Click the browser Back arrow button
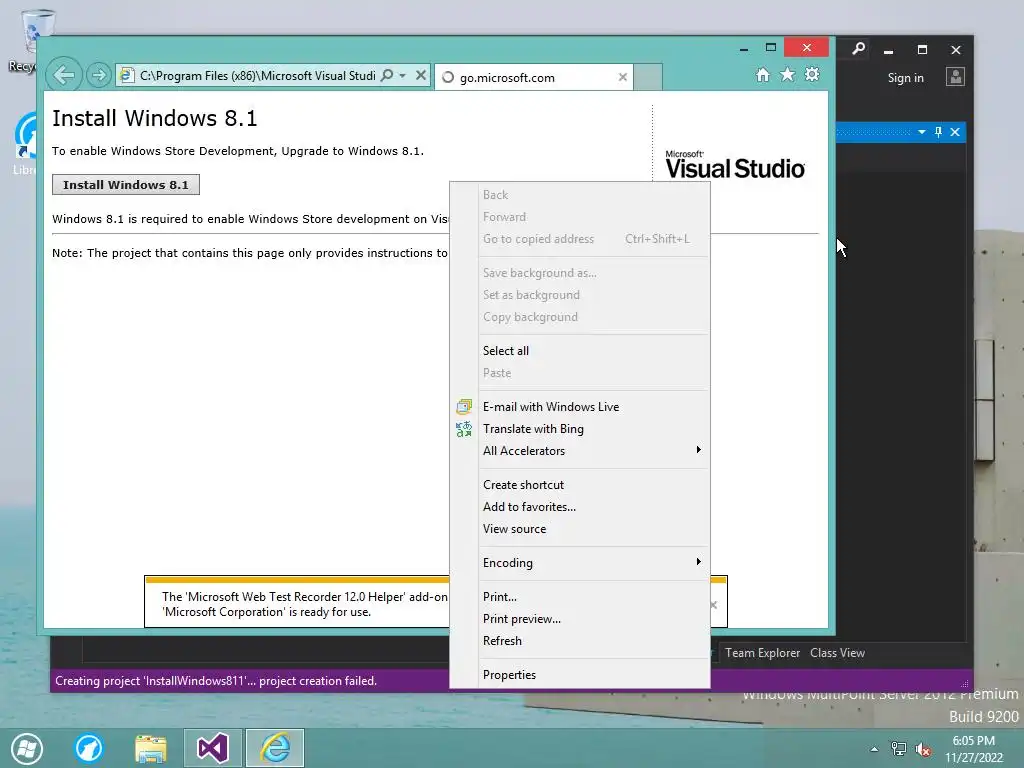1024x768 pixels. pyautogui.click(x=64, y=75)
